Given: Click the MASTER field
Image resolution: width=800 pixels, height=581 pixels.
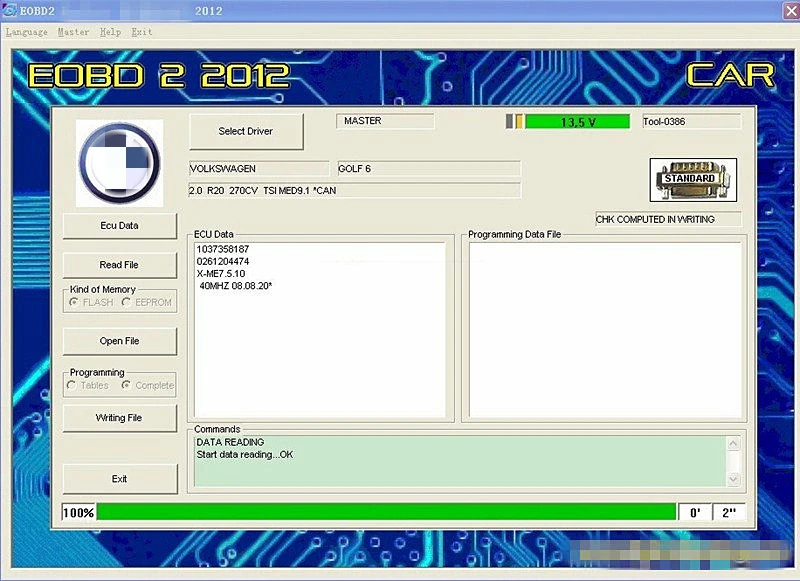Looking at the screenshot, I should [x=385, y=121].
